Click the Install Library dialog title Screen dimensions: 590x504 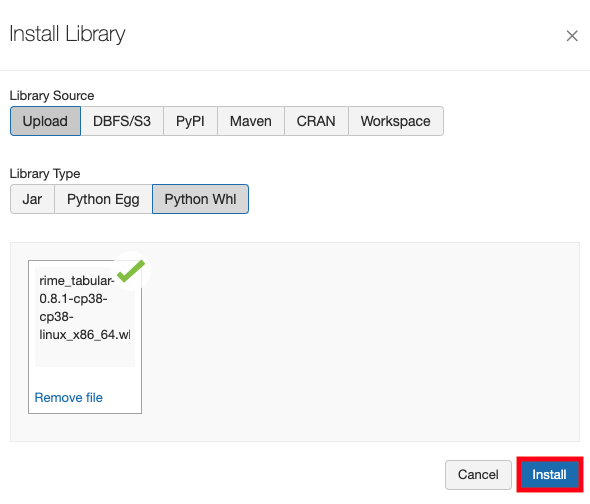(x=67, y=34)
